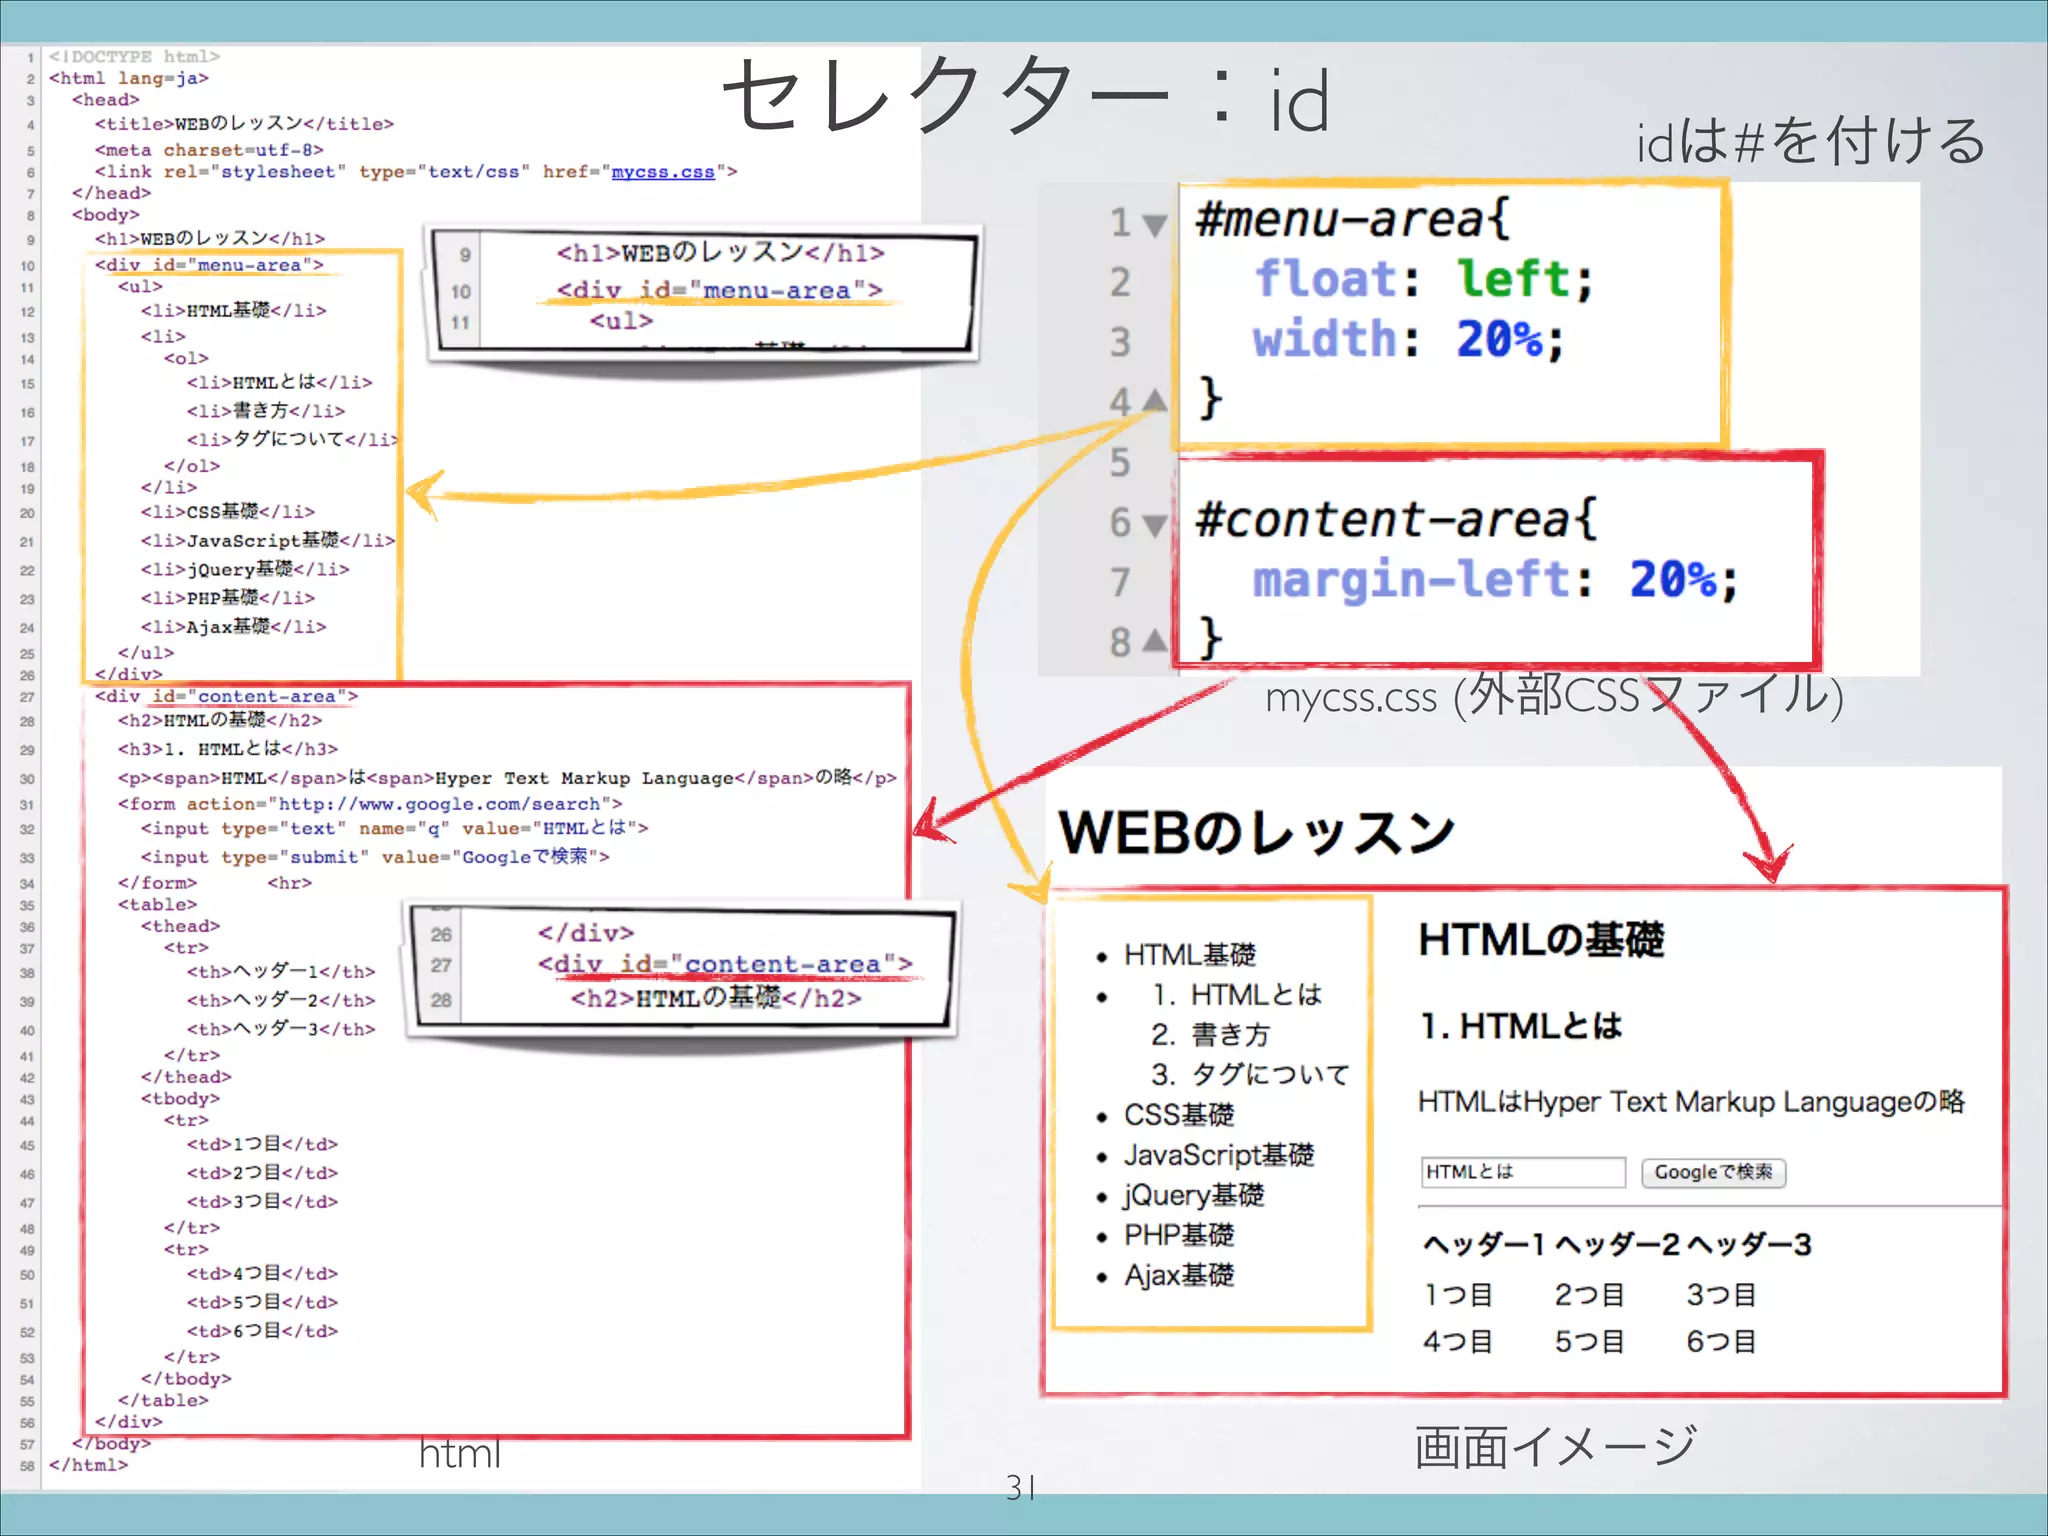Click the 'width: 20%;' CSS declaration
Image resolution: width=2048 pixels, height=1536 pixels.
(1409, 339)
